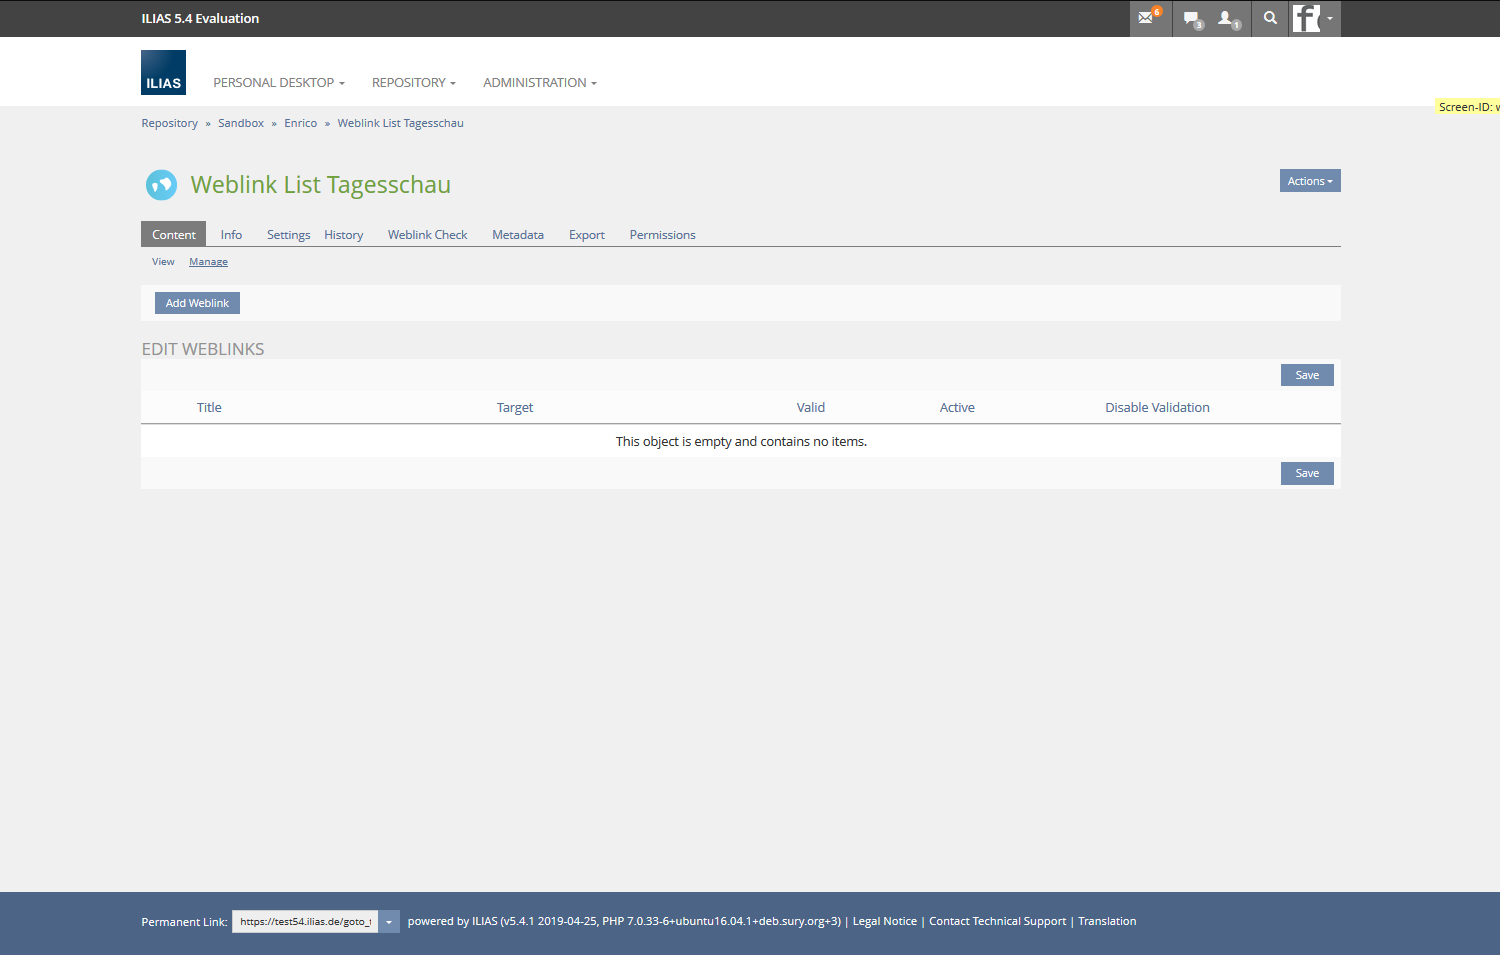Image resolution: width=1500 pixels, height=955 pixels.
Task: Click Contact Technical Support link
Action: (997, 921)
